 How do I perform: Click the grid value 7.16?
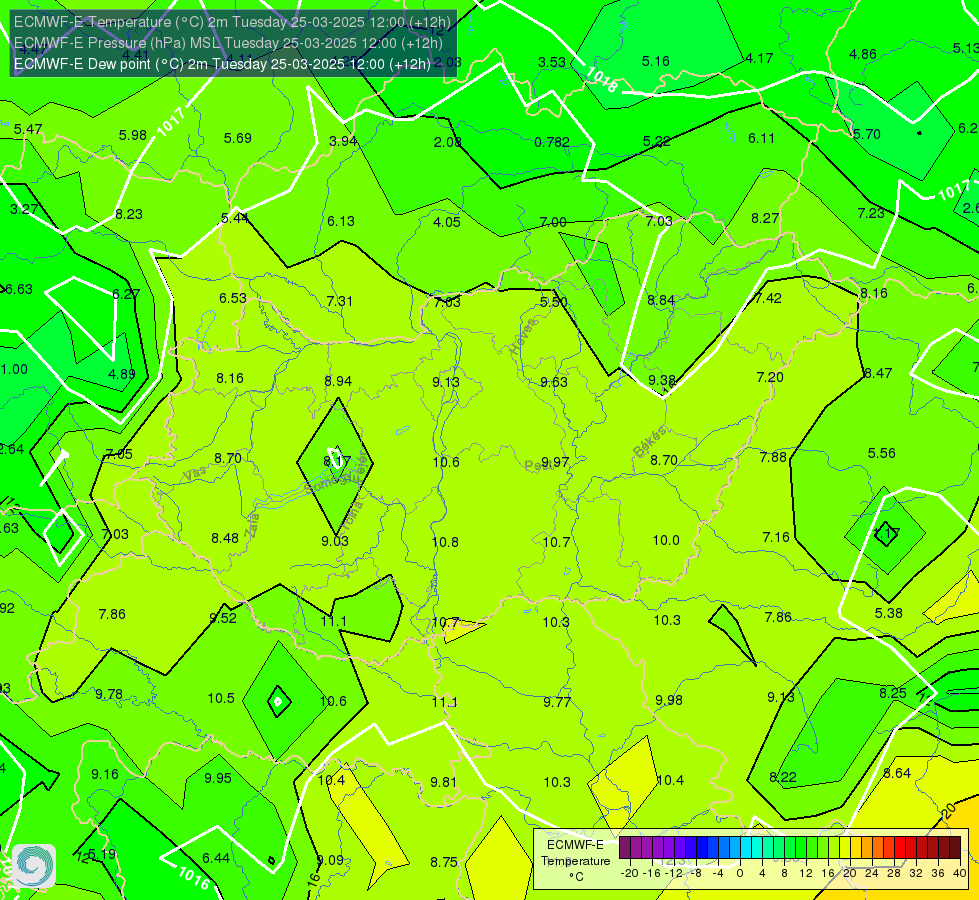pos(776,537)
